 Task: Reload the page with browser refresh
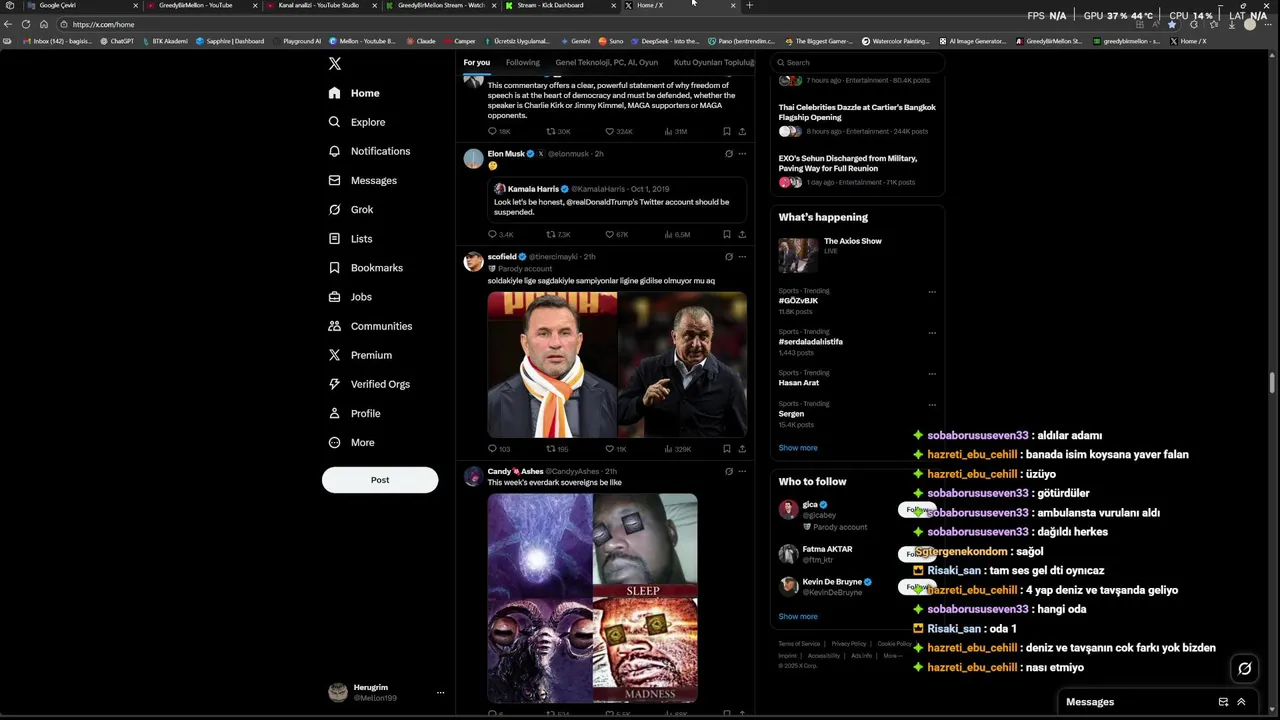point(26,24)
